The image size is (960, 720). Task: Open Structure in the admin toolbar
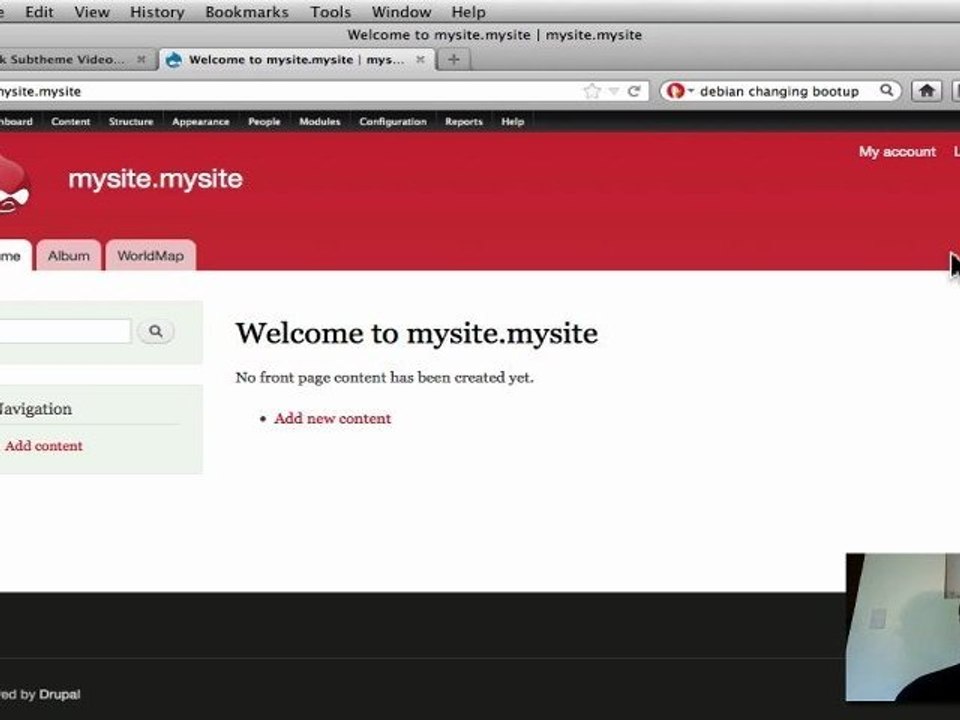coord(131,121)
